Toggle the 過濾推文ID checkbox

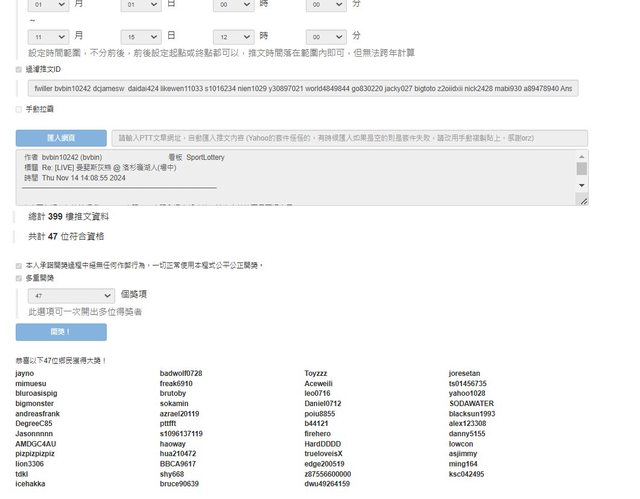click(x=19, y=70)
